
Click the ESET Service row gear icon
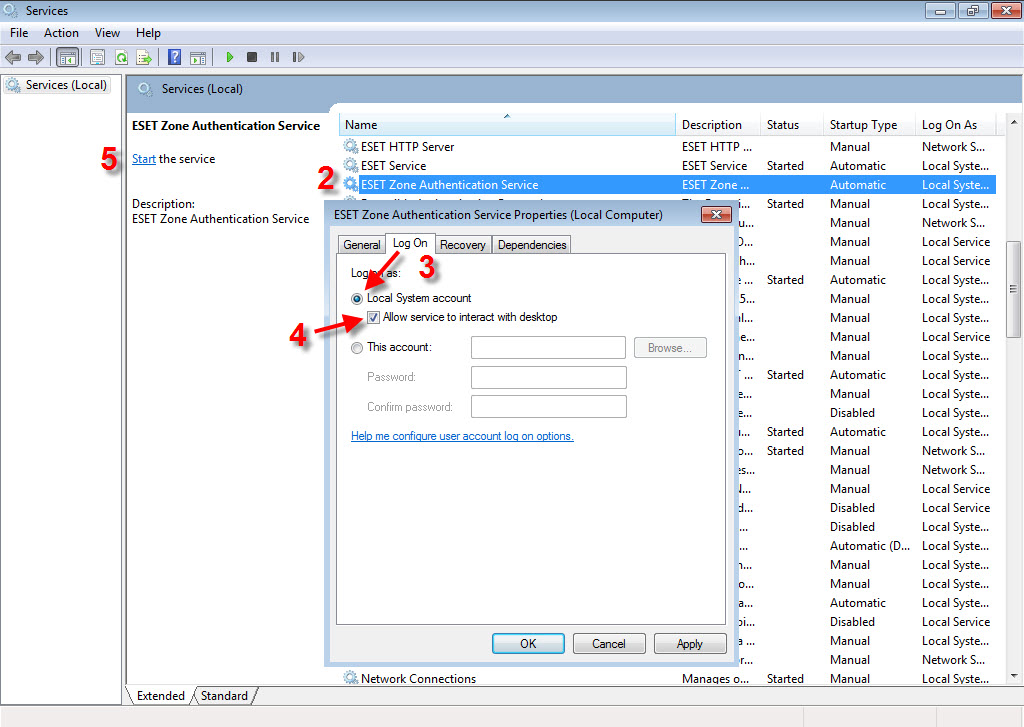tap(351, 165)
